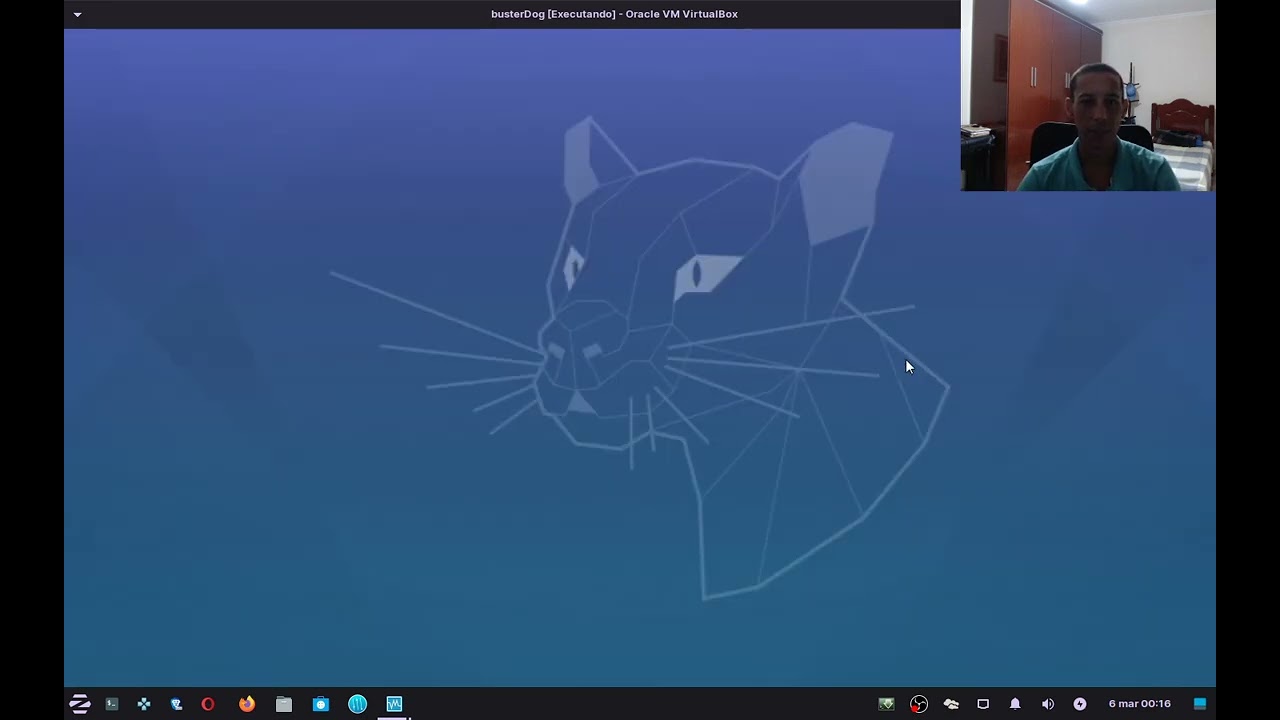Open the OBS Studio tray icon

click(x=919, y=704)
